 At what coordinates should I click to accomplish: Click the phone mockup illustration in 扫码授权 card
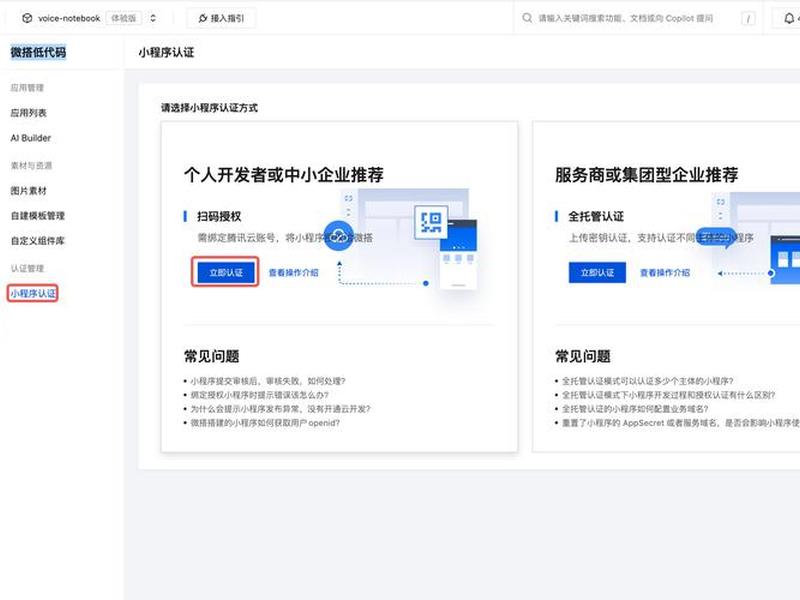(458, 254)
